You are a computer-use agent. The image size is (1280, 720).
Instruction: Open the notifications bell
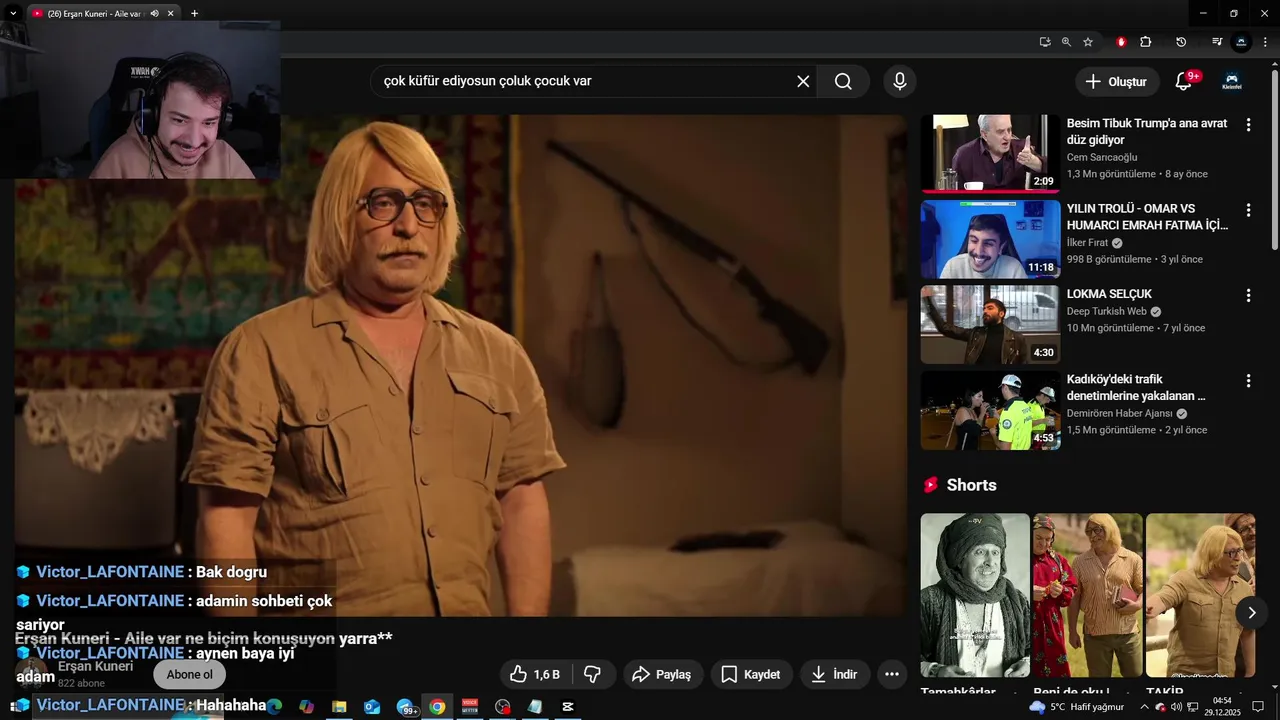coord(1184,81)
